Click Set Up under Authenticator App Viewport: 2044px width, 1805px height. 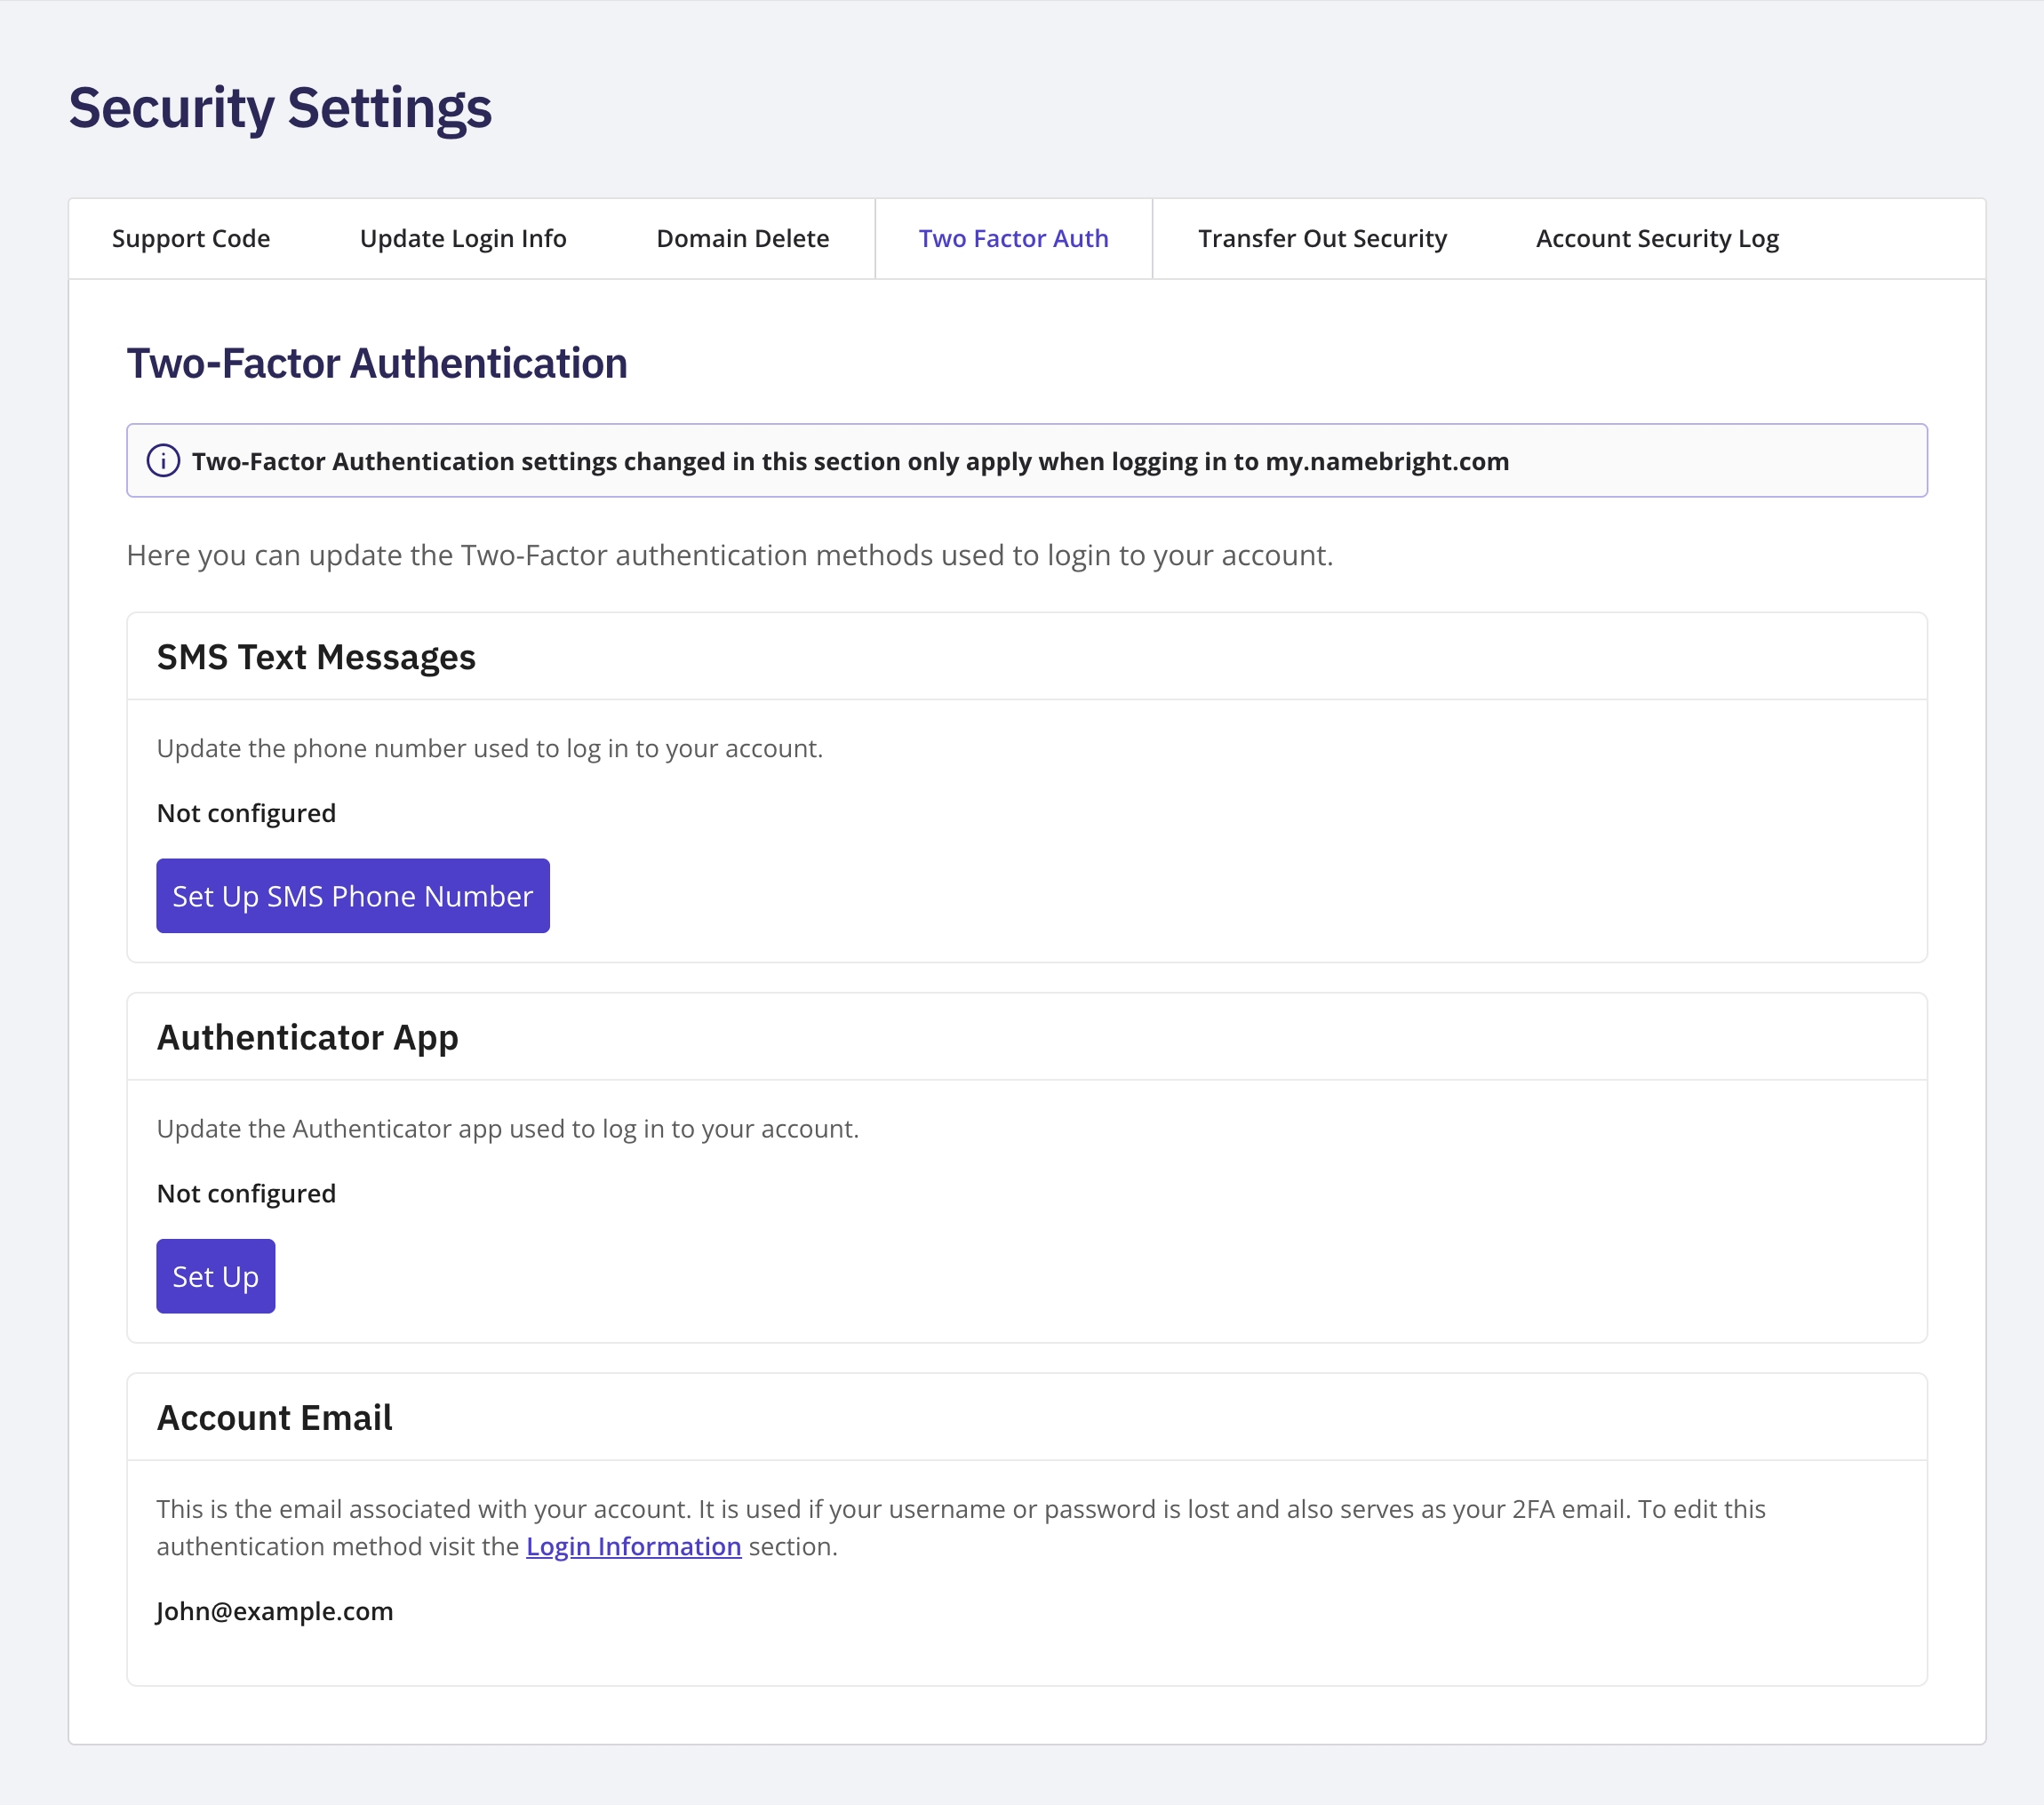[x=216, y=1276]
